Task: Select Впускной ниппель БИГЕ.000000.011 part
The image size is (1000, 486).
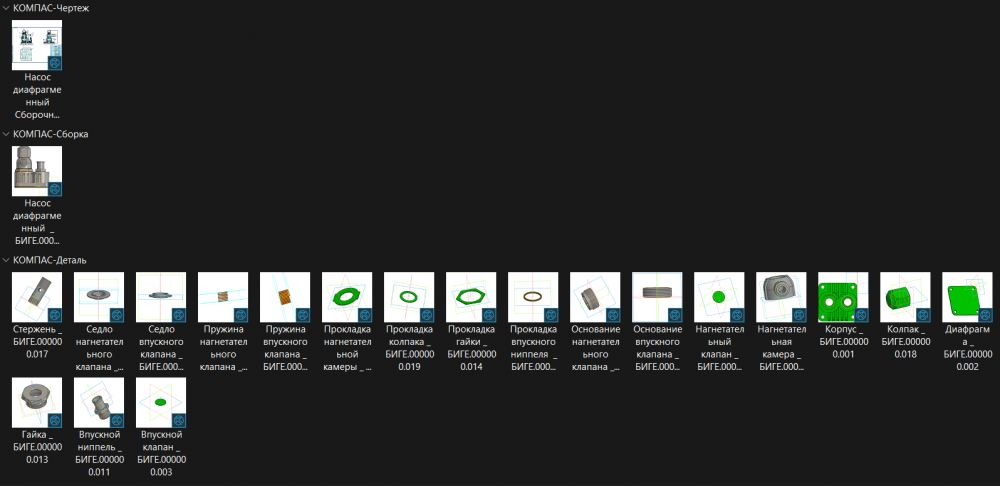Action: [x=99, y=403]
